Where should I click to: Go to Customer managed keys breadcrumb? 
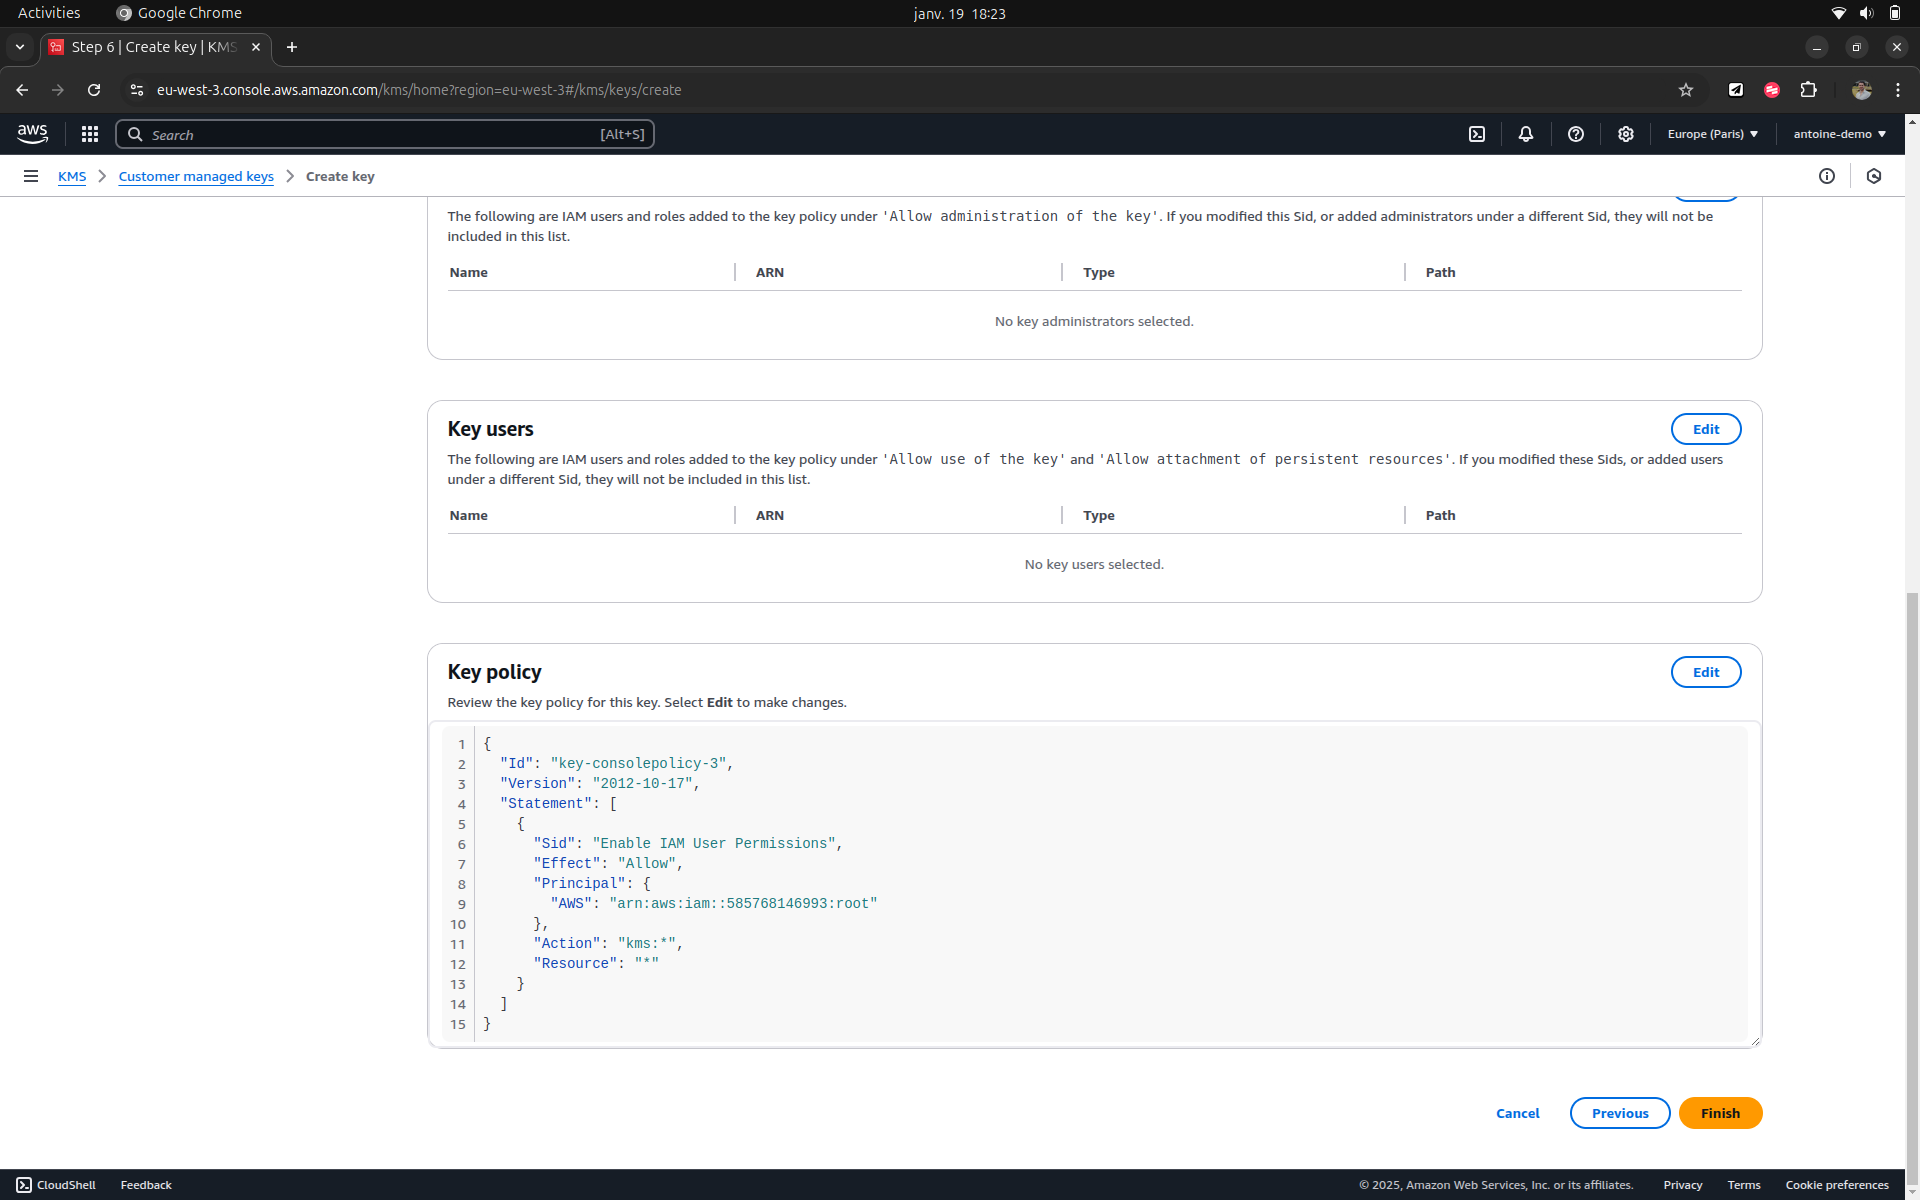pyautogui.click(x=196, y=176)
